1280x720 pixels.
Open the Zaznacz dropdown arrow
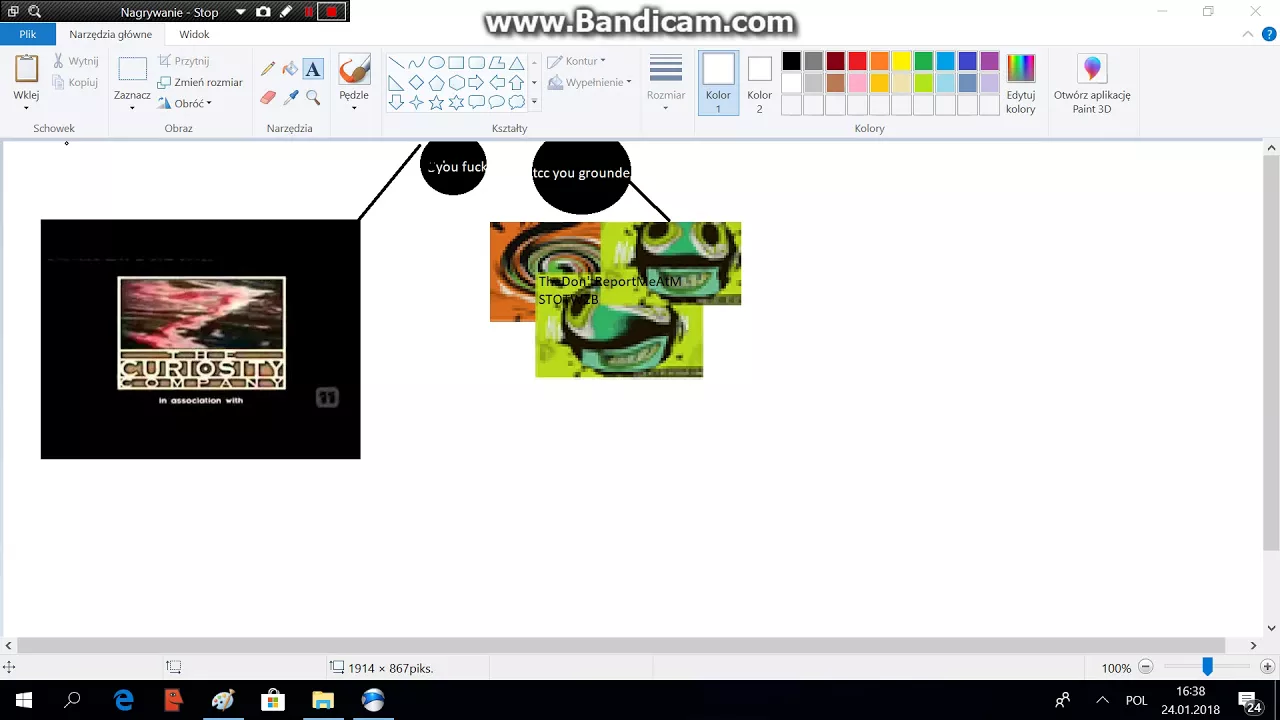(132, 107)
